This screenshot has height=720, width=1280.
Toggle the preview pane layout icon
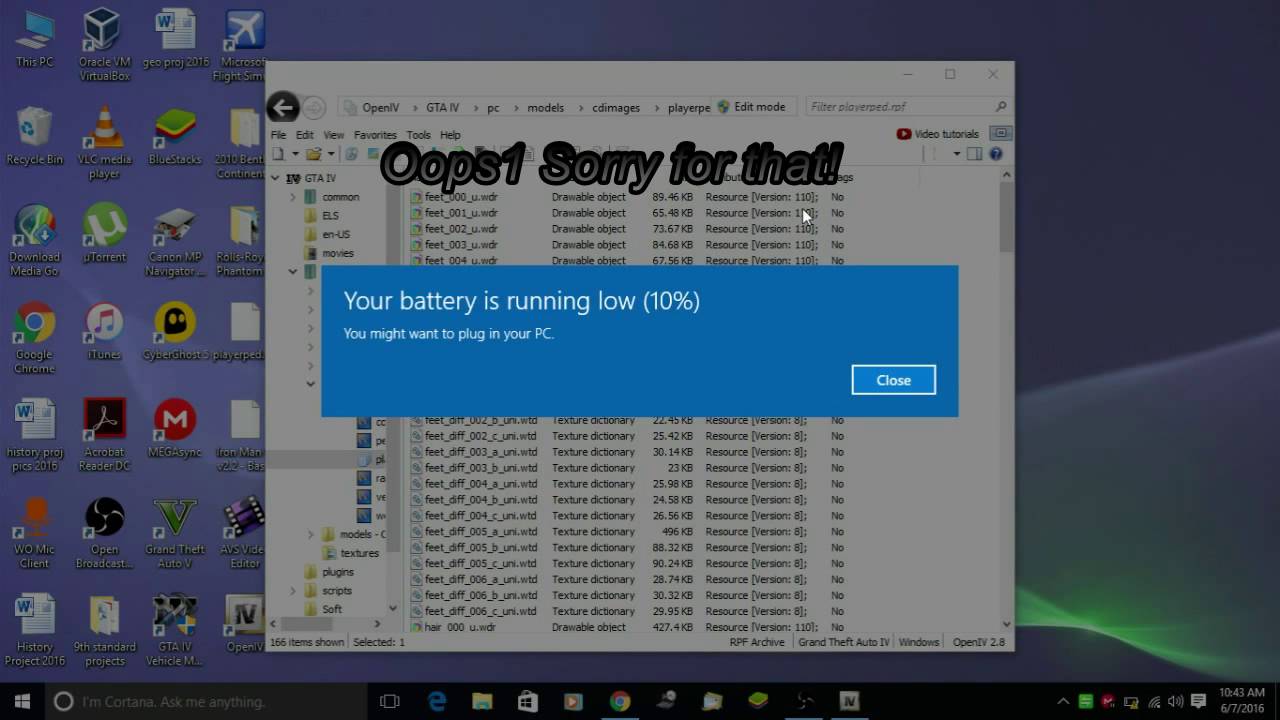coord(975,154)
